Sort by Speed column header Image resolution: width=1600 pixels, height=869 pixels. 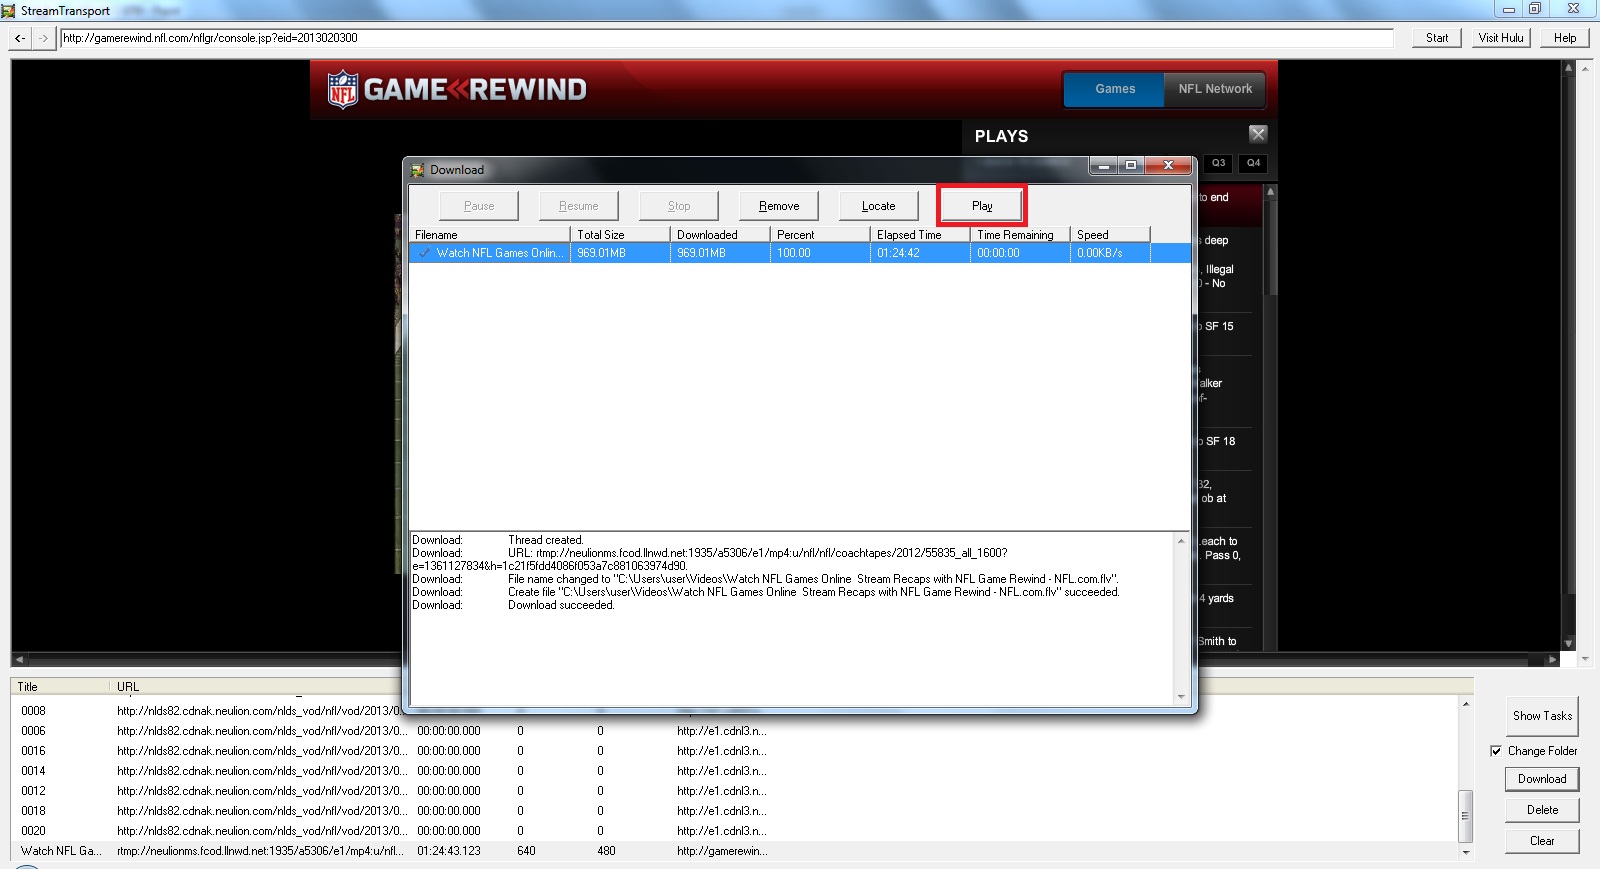[1110, 235]
